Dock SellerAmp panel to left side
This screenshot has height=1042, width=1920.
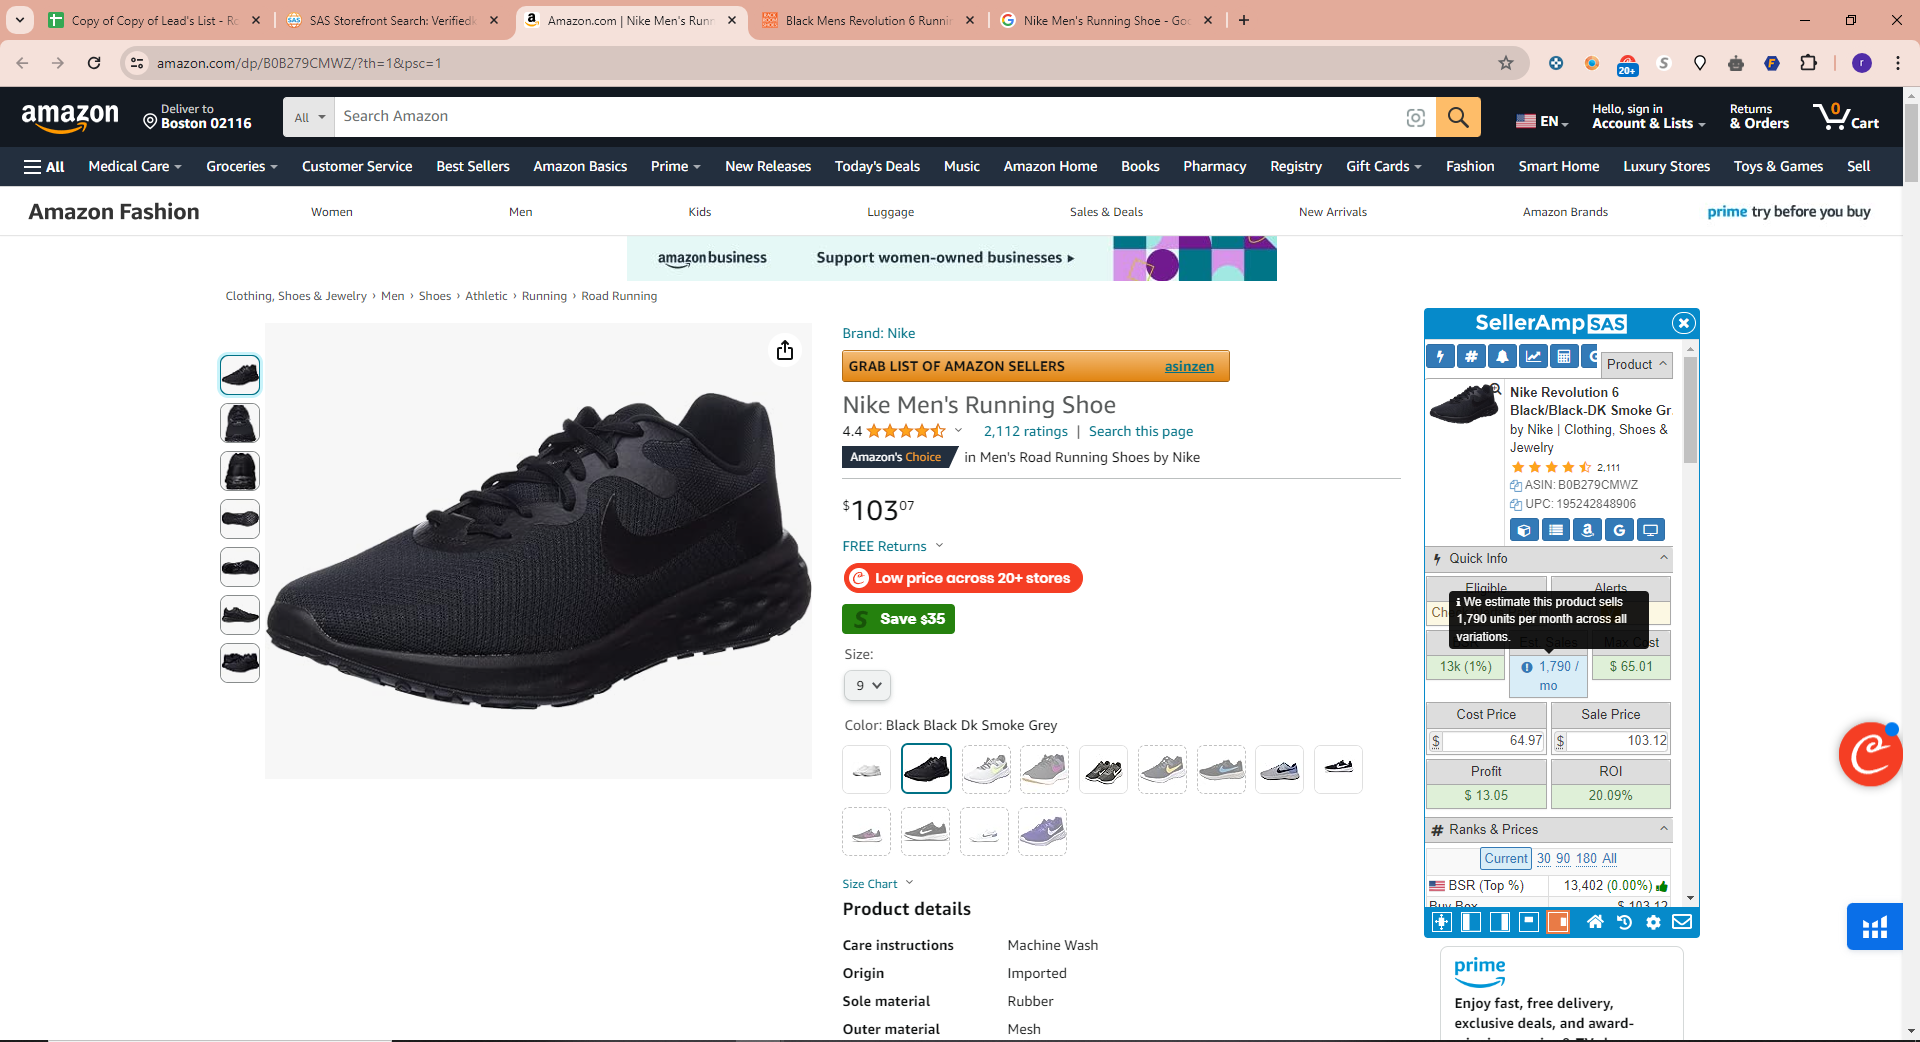[1471, 922]
